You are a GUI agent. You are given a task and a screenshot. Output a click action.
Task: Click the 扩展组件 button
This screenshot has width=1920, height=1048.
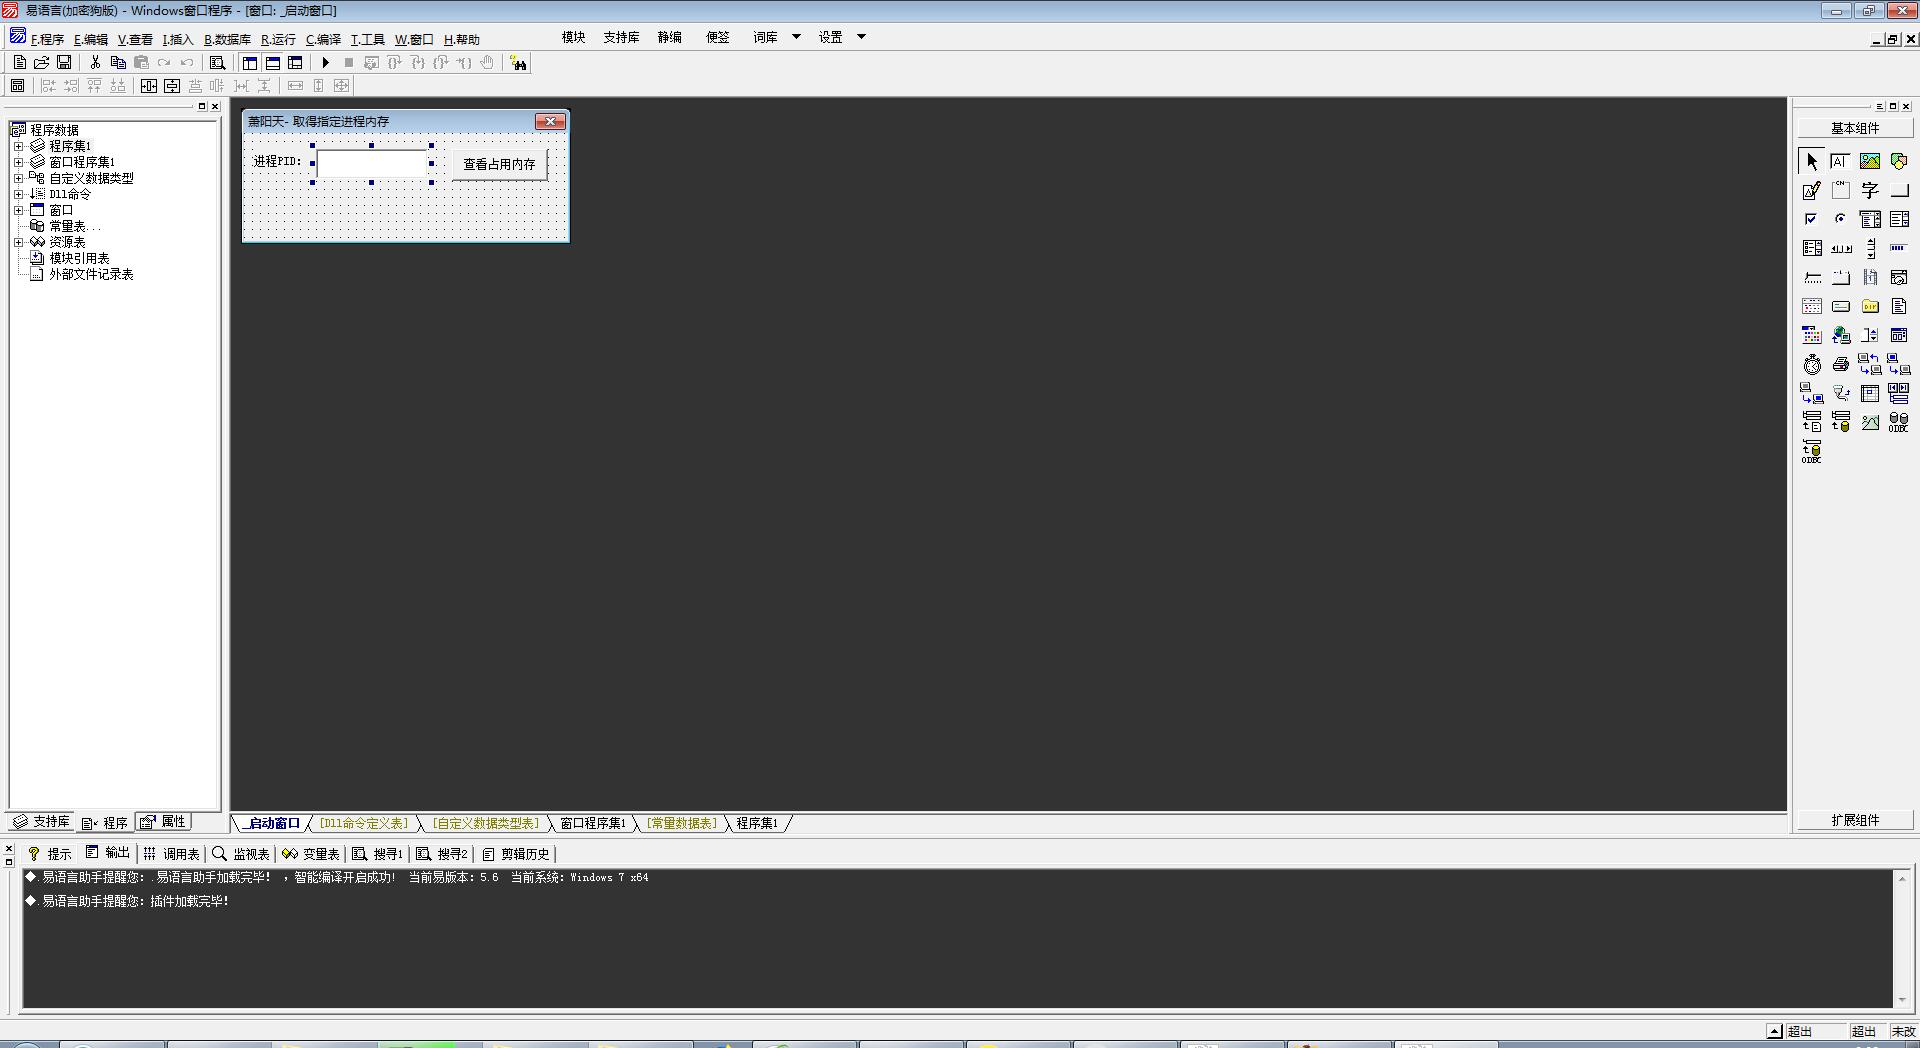(x=1854, y=820)
